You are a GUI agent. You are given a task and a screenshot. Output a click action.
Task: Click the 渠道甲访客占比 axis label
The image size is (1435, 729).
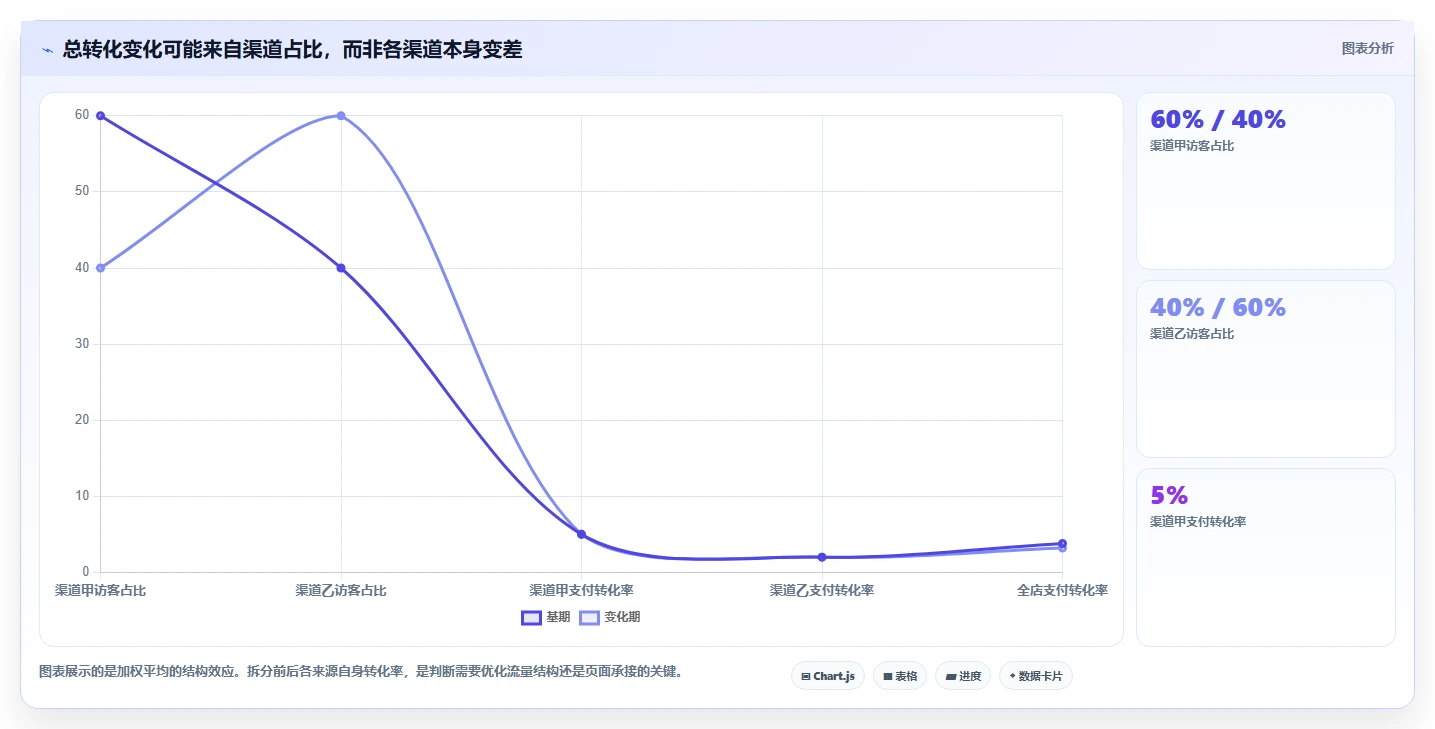(100, 591)
